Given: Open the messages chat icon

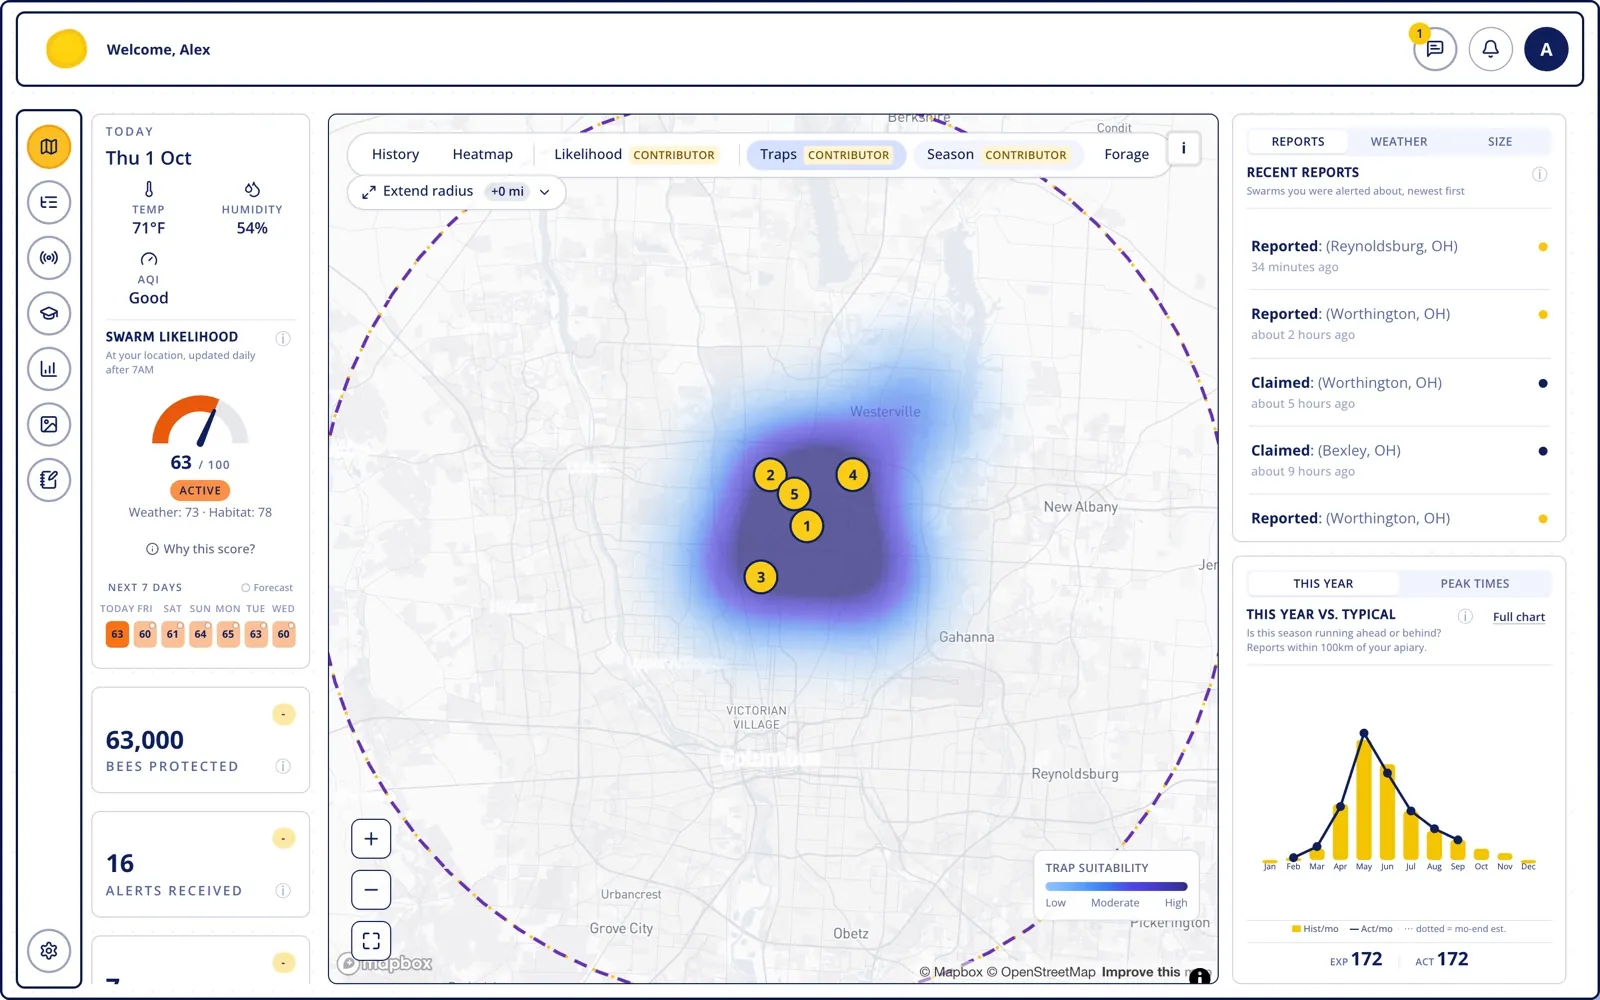Looking at the screenshot, I should 1435,49.
